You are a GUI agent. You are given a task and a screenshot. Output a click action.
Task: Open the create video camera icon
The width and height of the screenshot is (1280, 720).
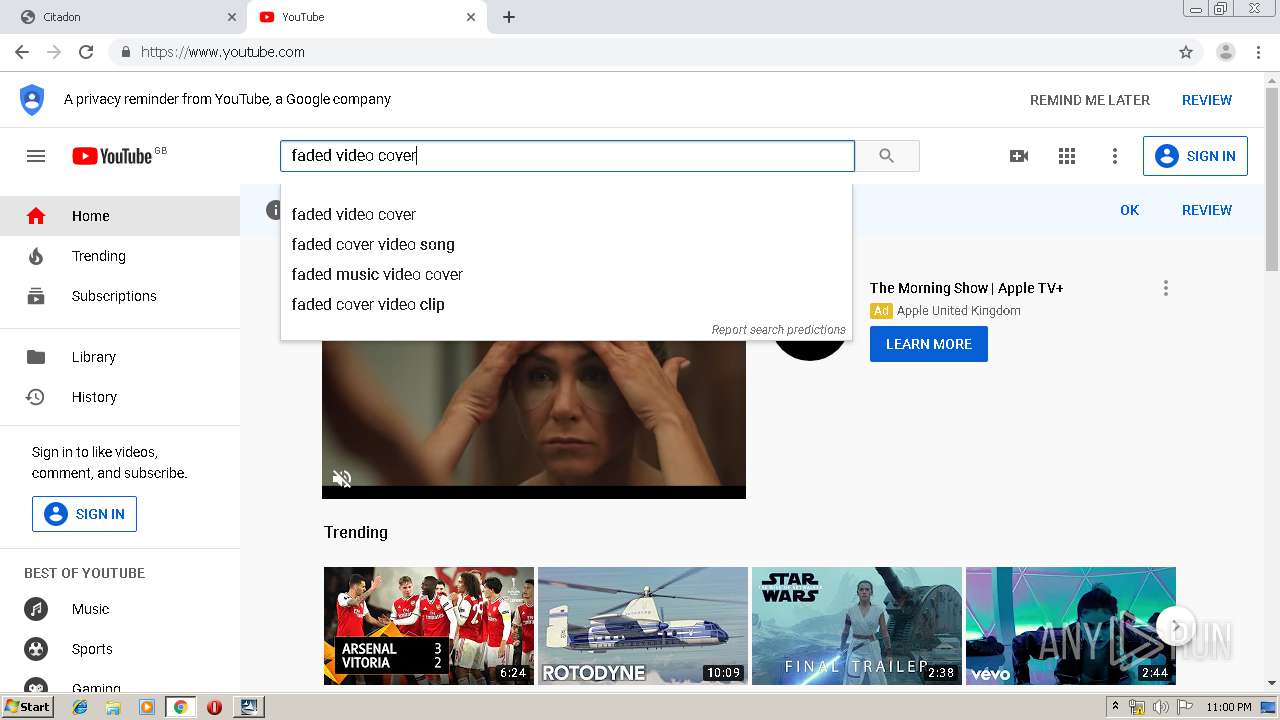1019,156
